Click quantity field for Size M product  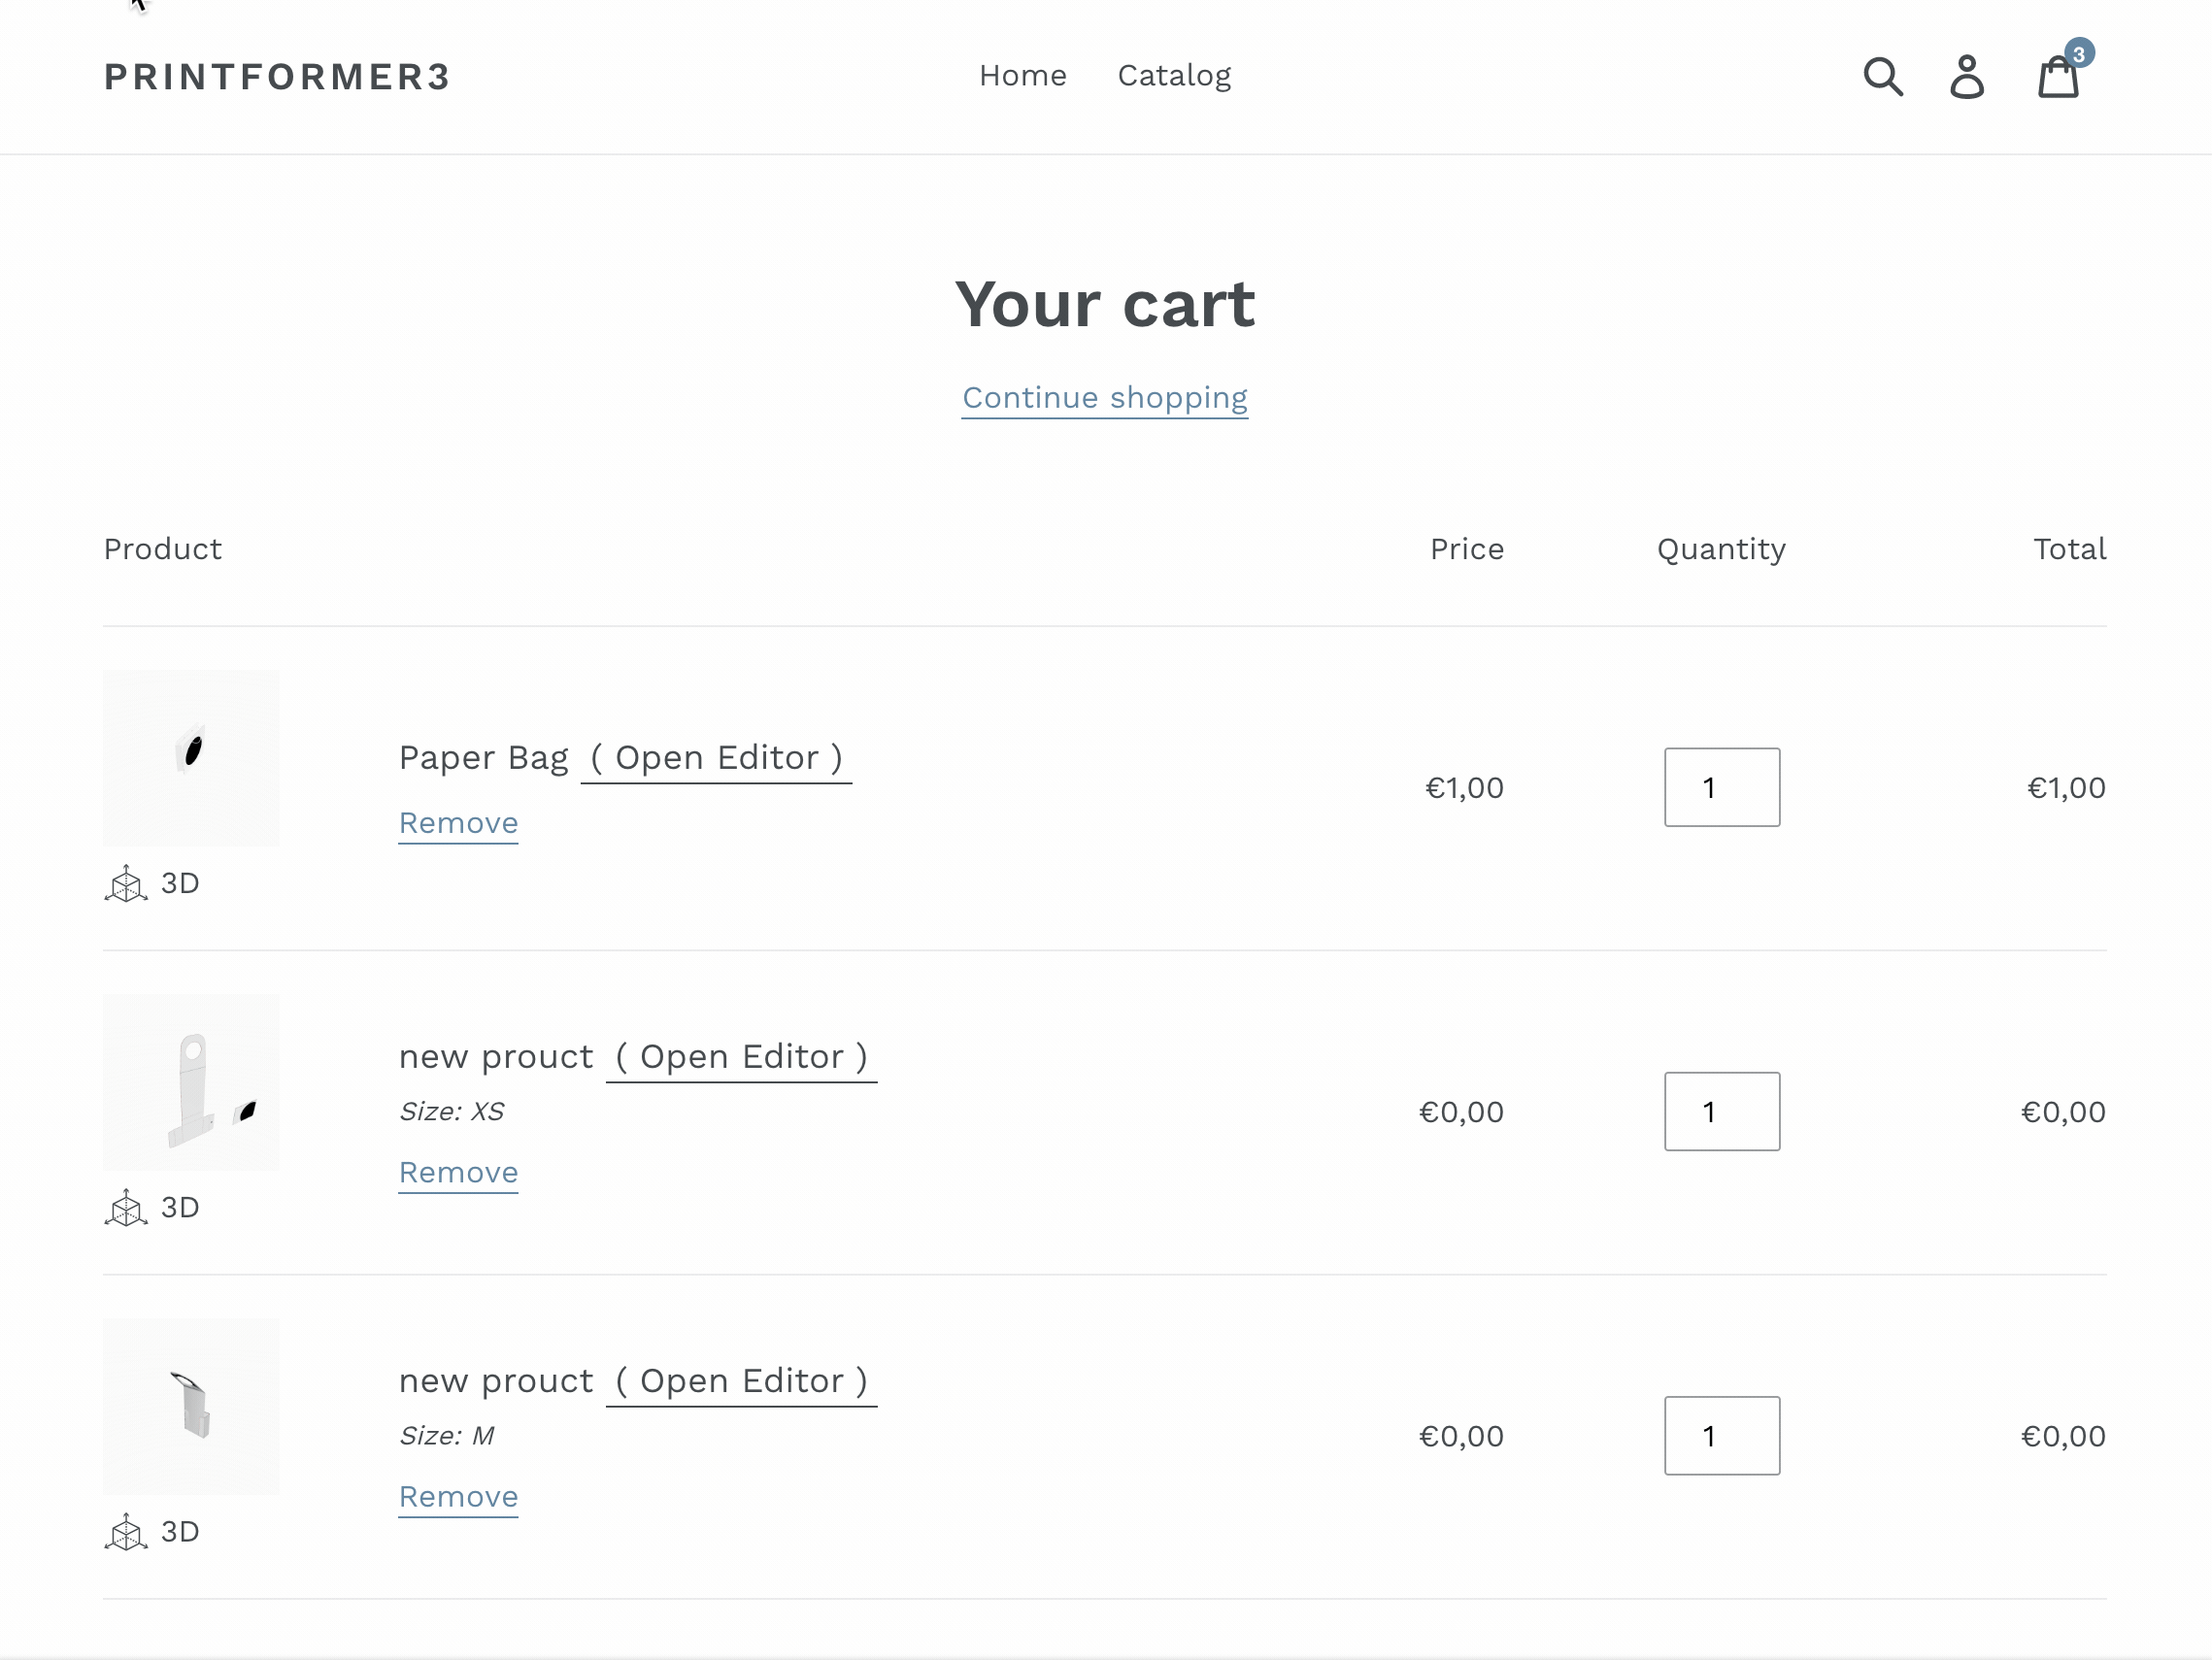(x=1721, y=1436)
